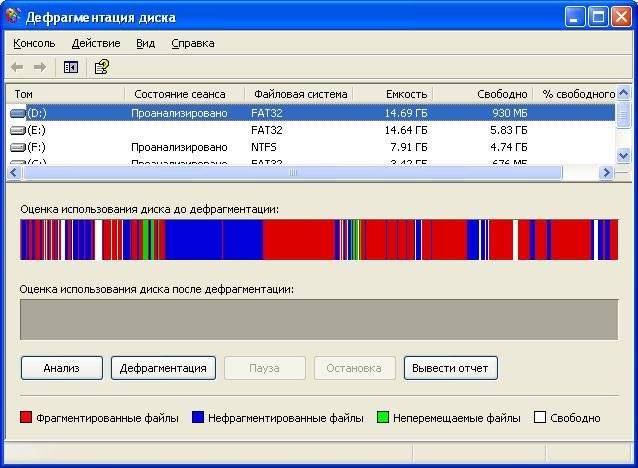Image resolution: width=638 pixels, height=468 pixels.
Task: Select the NTFS file system cell
Action: point(264,147)
